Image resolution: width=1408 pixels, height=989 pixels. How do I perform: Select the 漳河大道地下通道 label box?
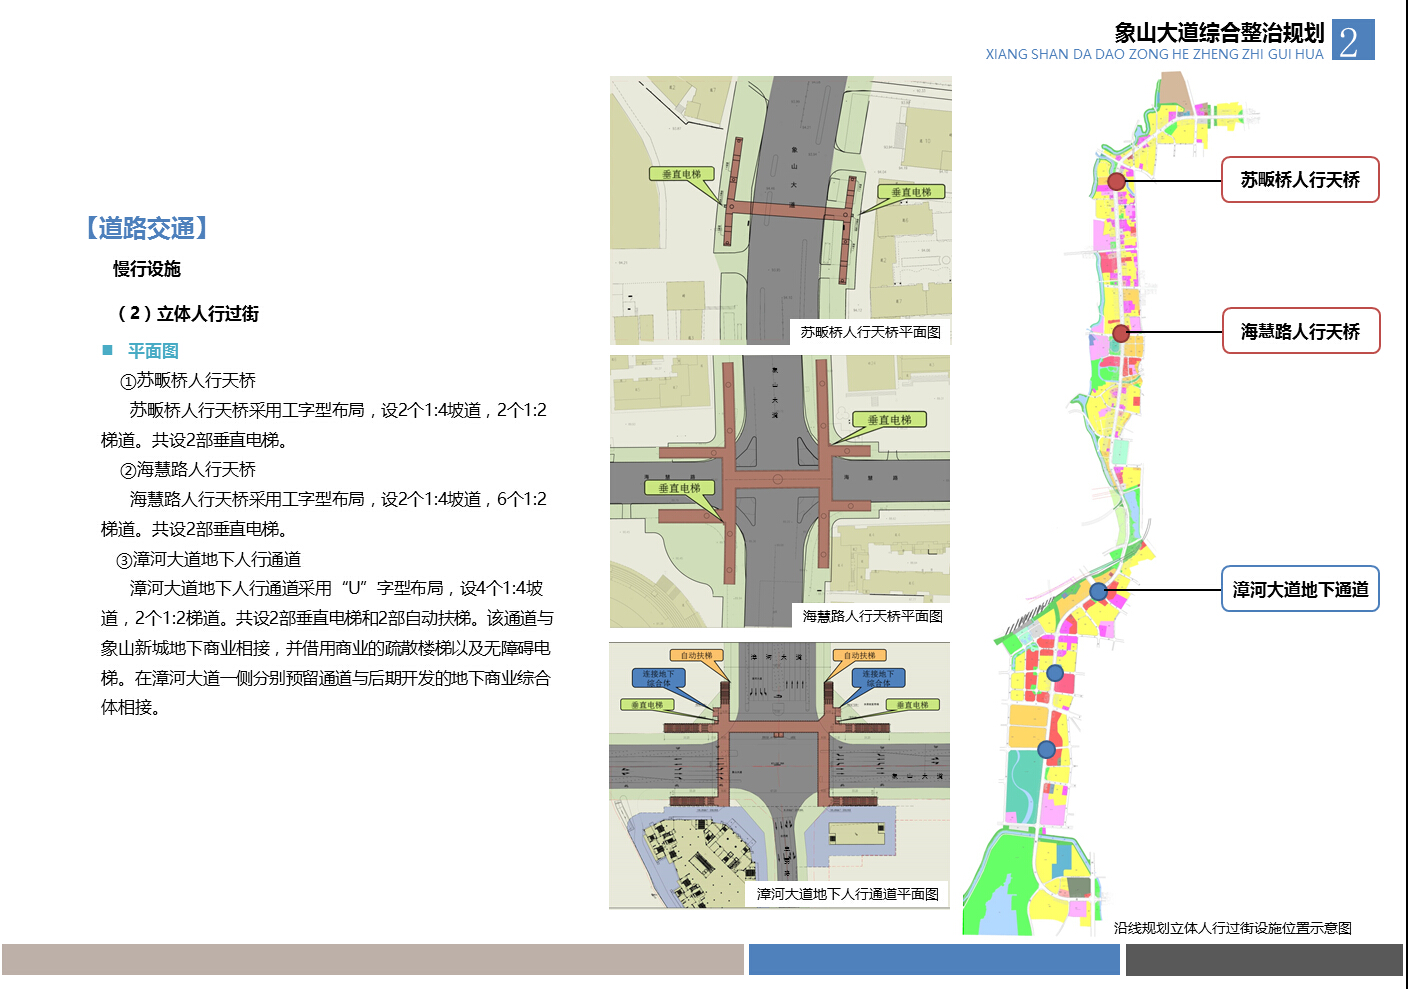[x=1299, y=589]
